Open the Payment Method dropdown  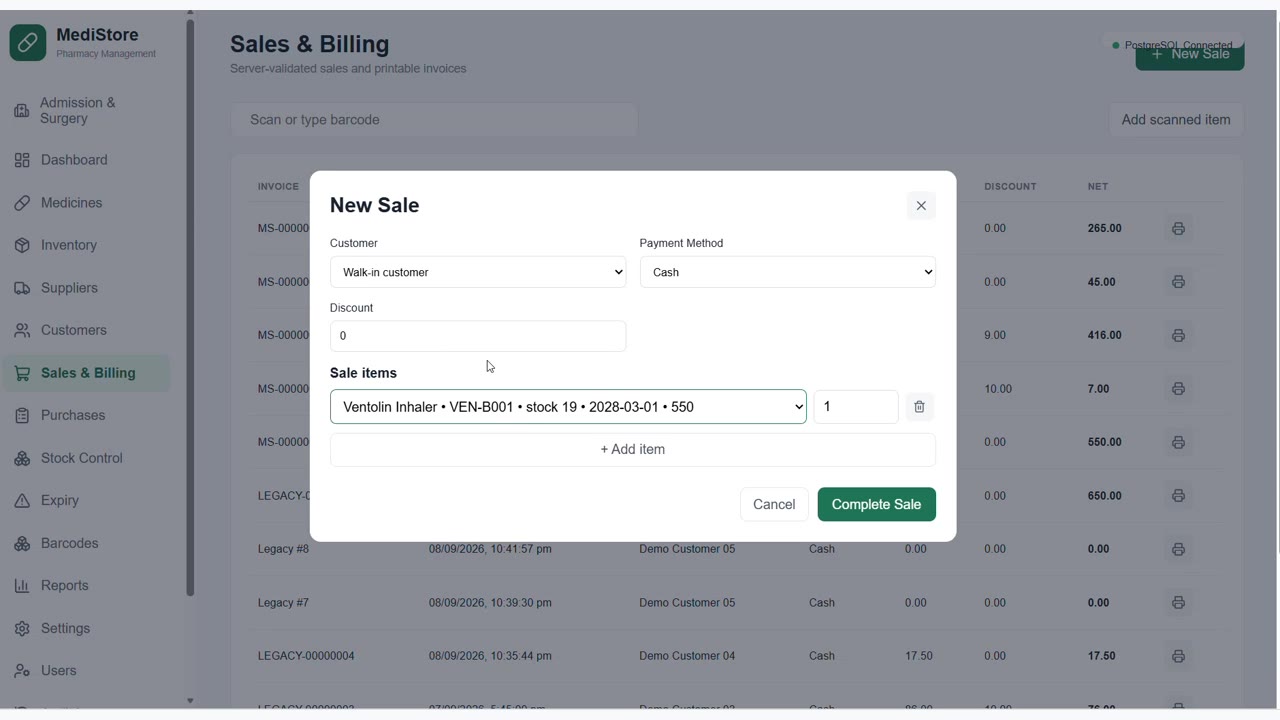click(788, 272)
